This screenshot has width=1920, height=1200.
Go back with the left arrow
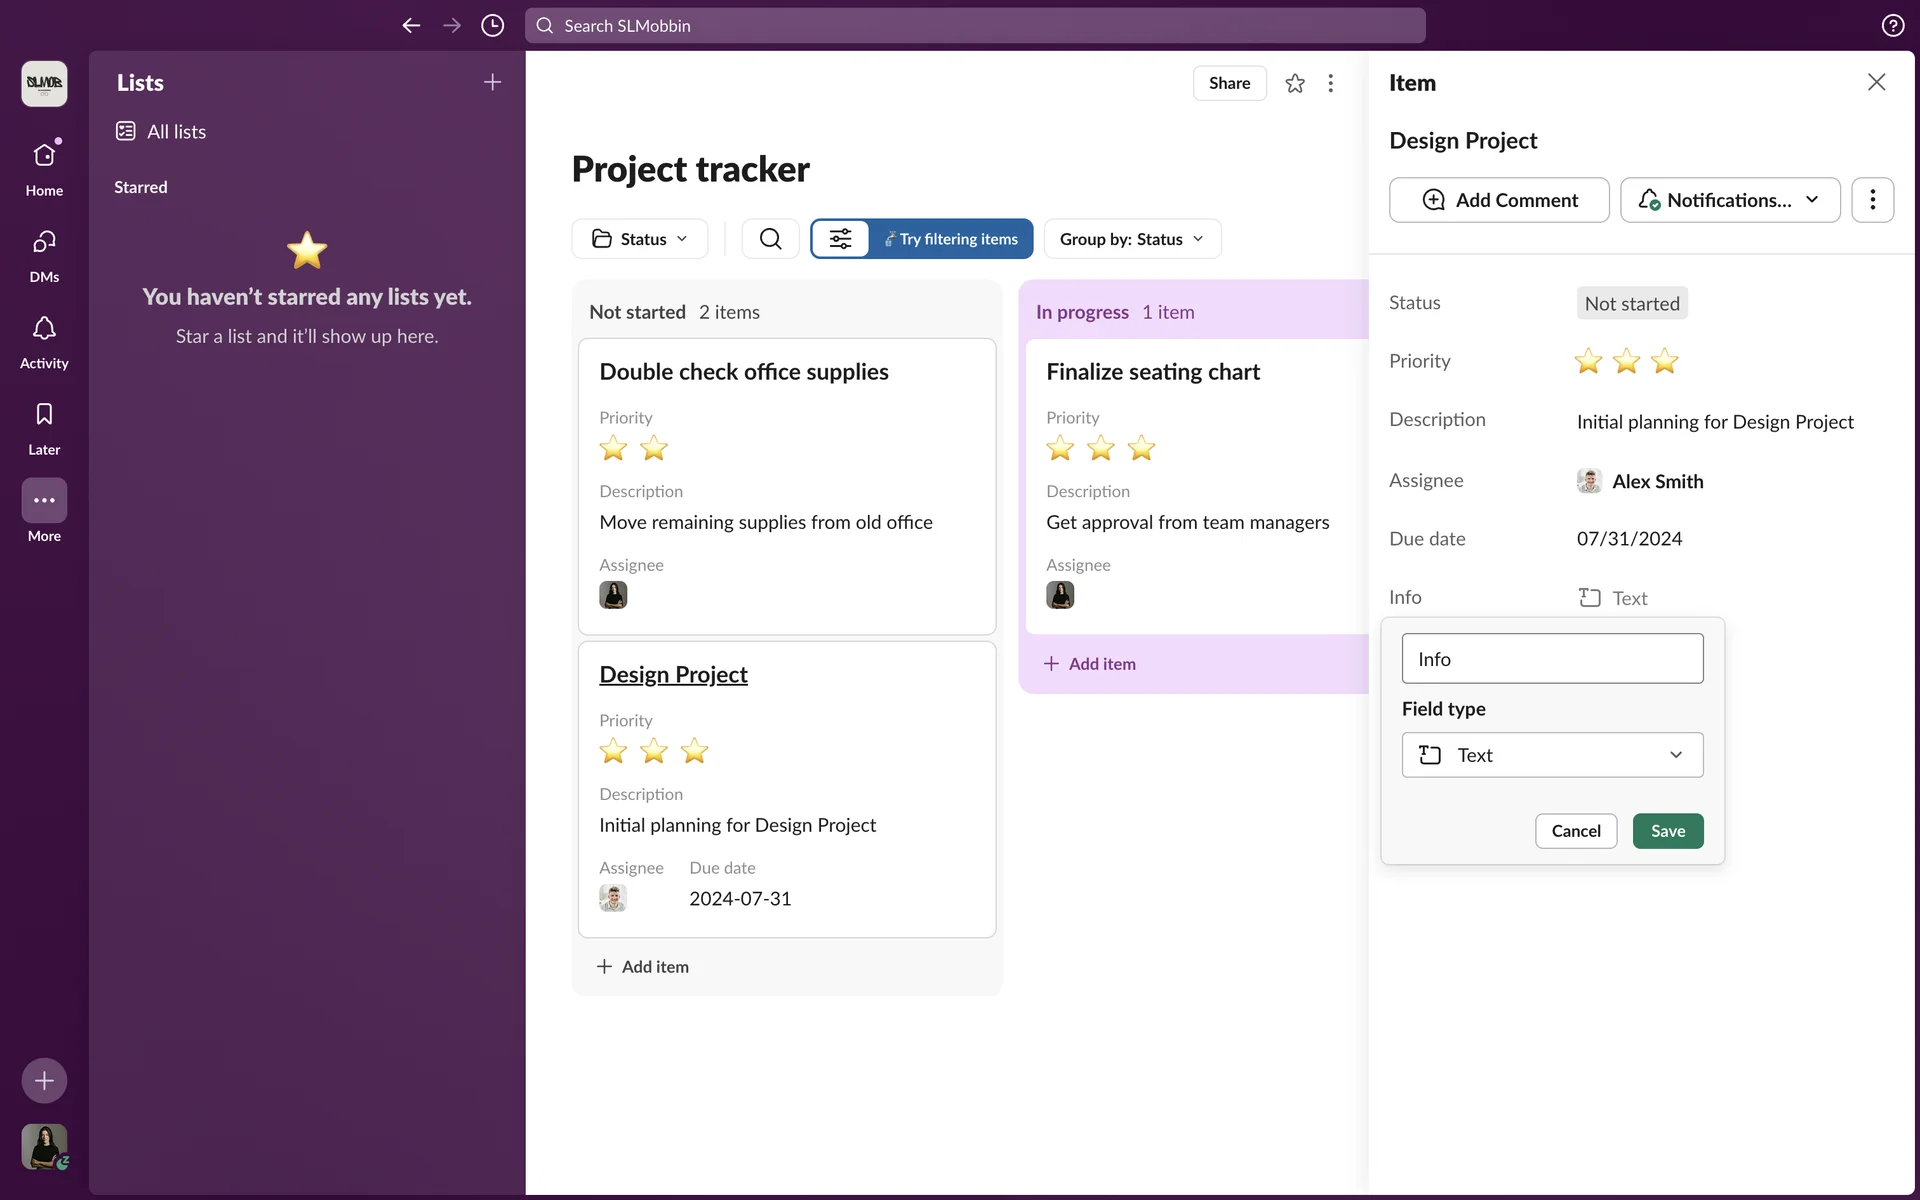click(x=410, y=26)
